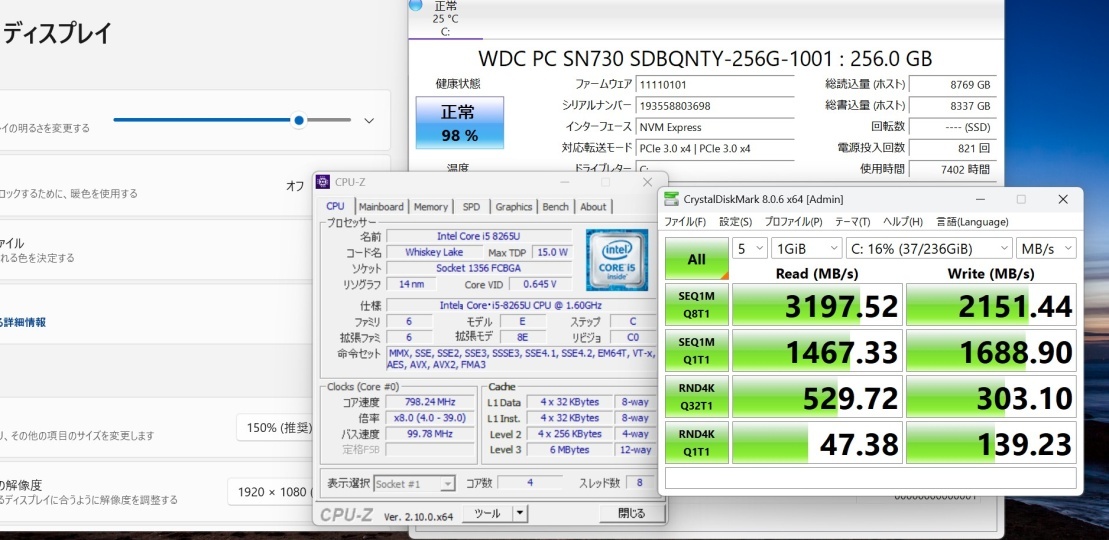Open the プロファイル(P) menu

pyautogui.click(x=794, y=222)
